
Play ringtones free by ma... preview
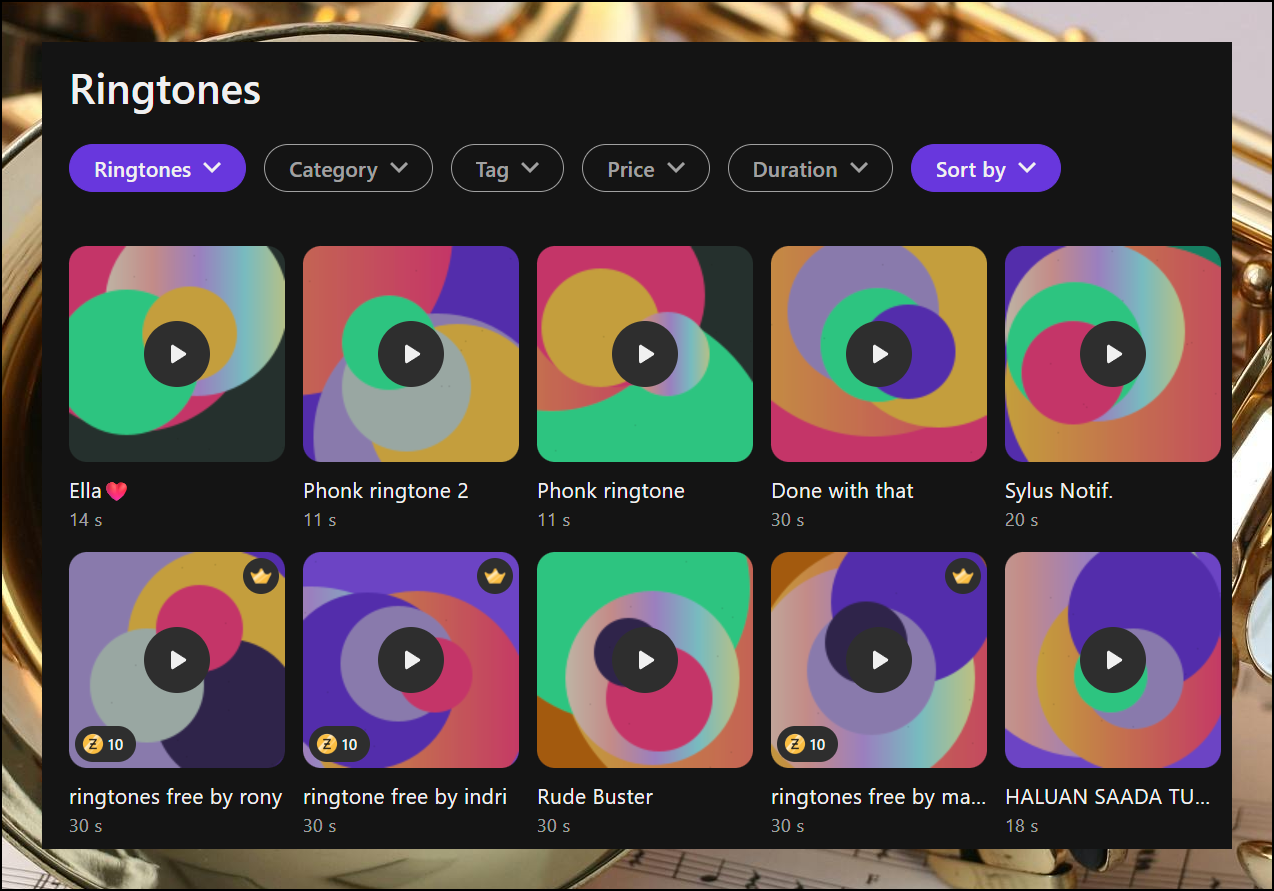click(x=879, y=660)
